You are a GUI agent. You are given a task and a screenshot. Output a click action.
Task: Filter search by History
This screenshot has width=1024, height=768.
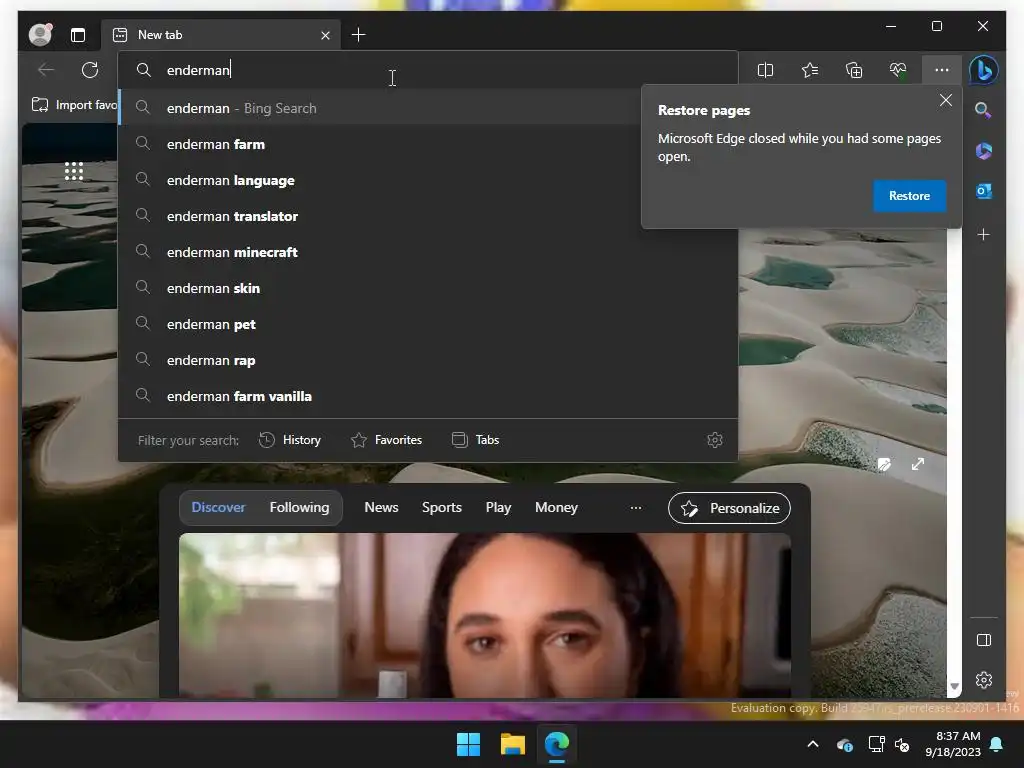290,440
